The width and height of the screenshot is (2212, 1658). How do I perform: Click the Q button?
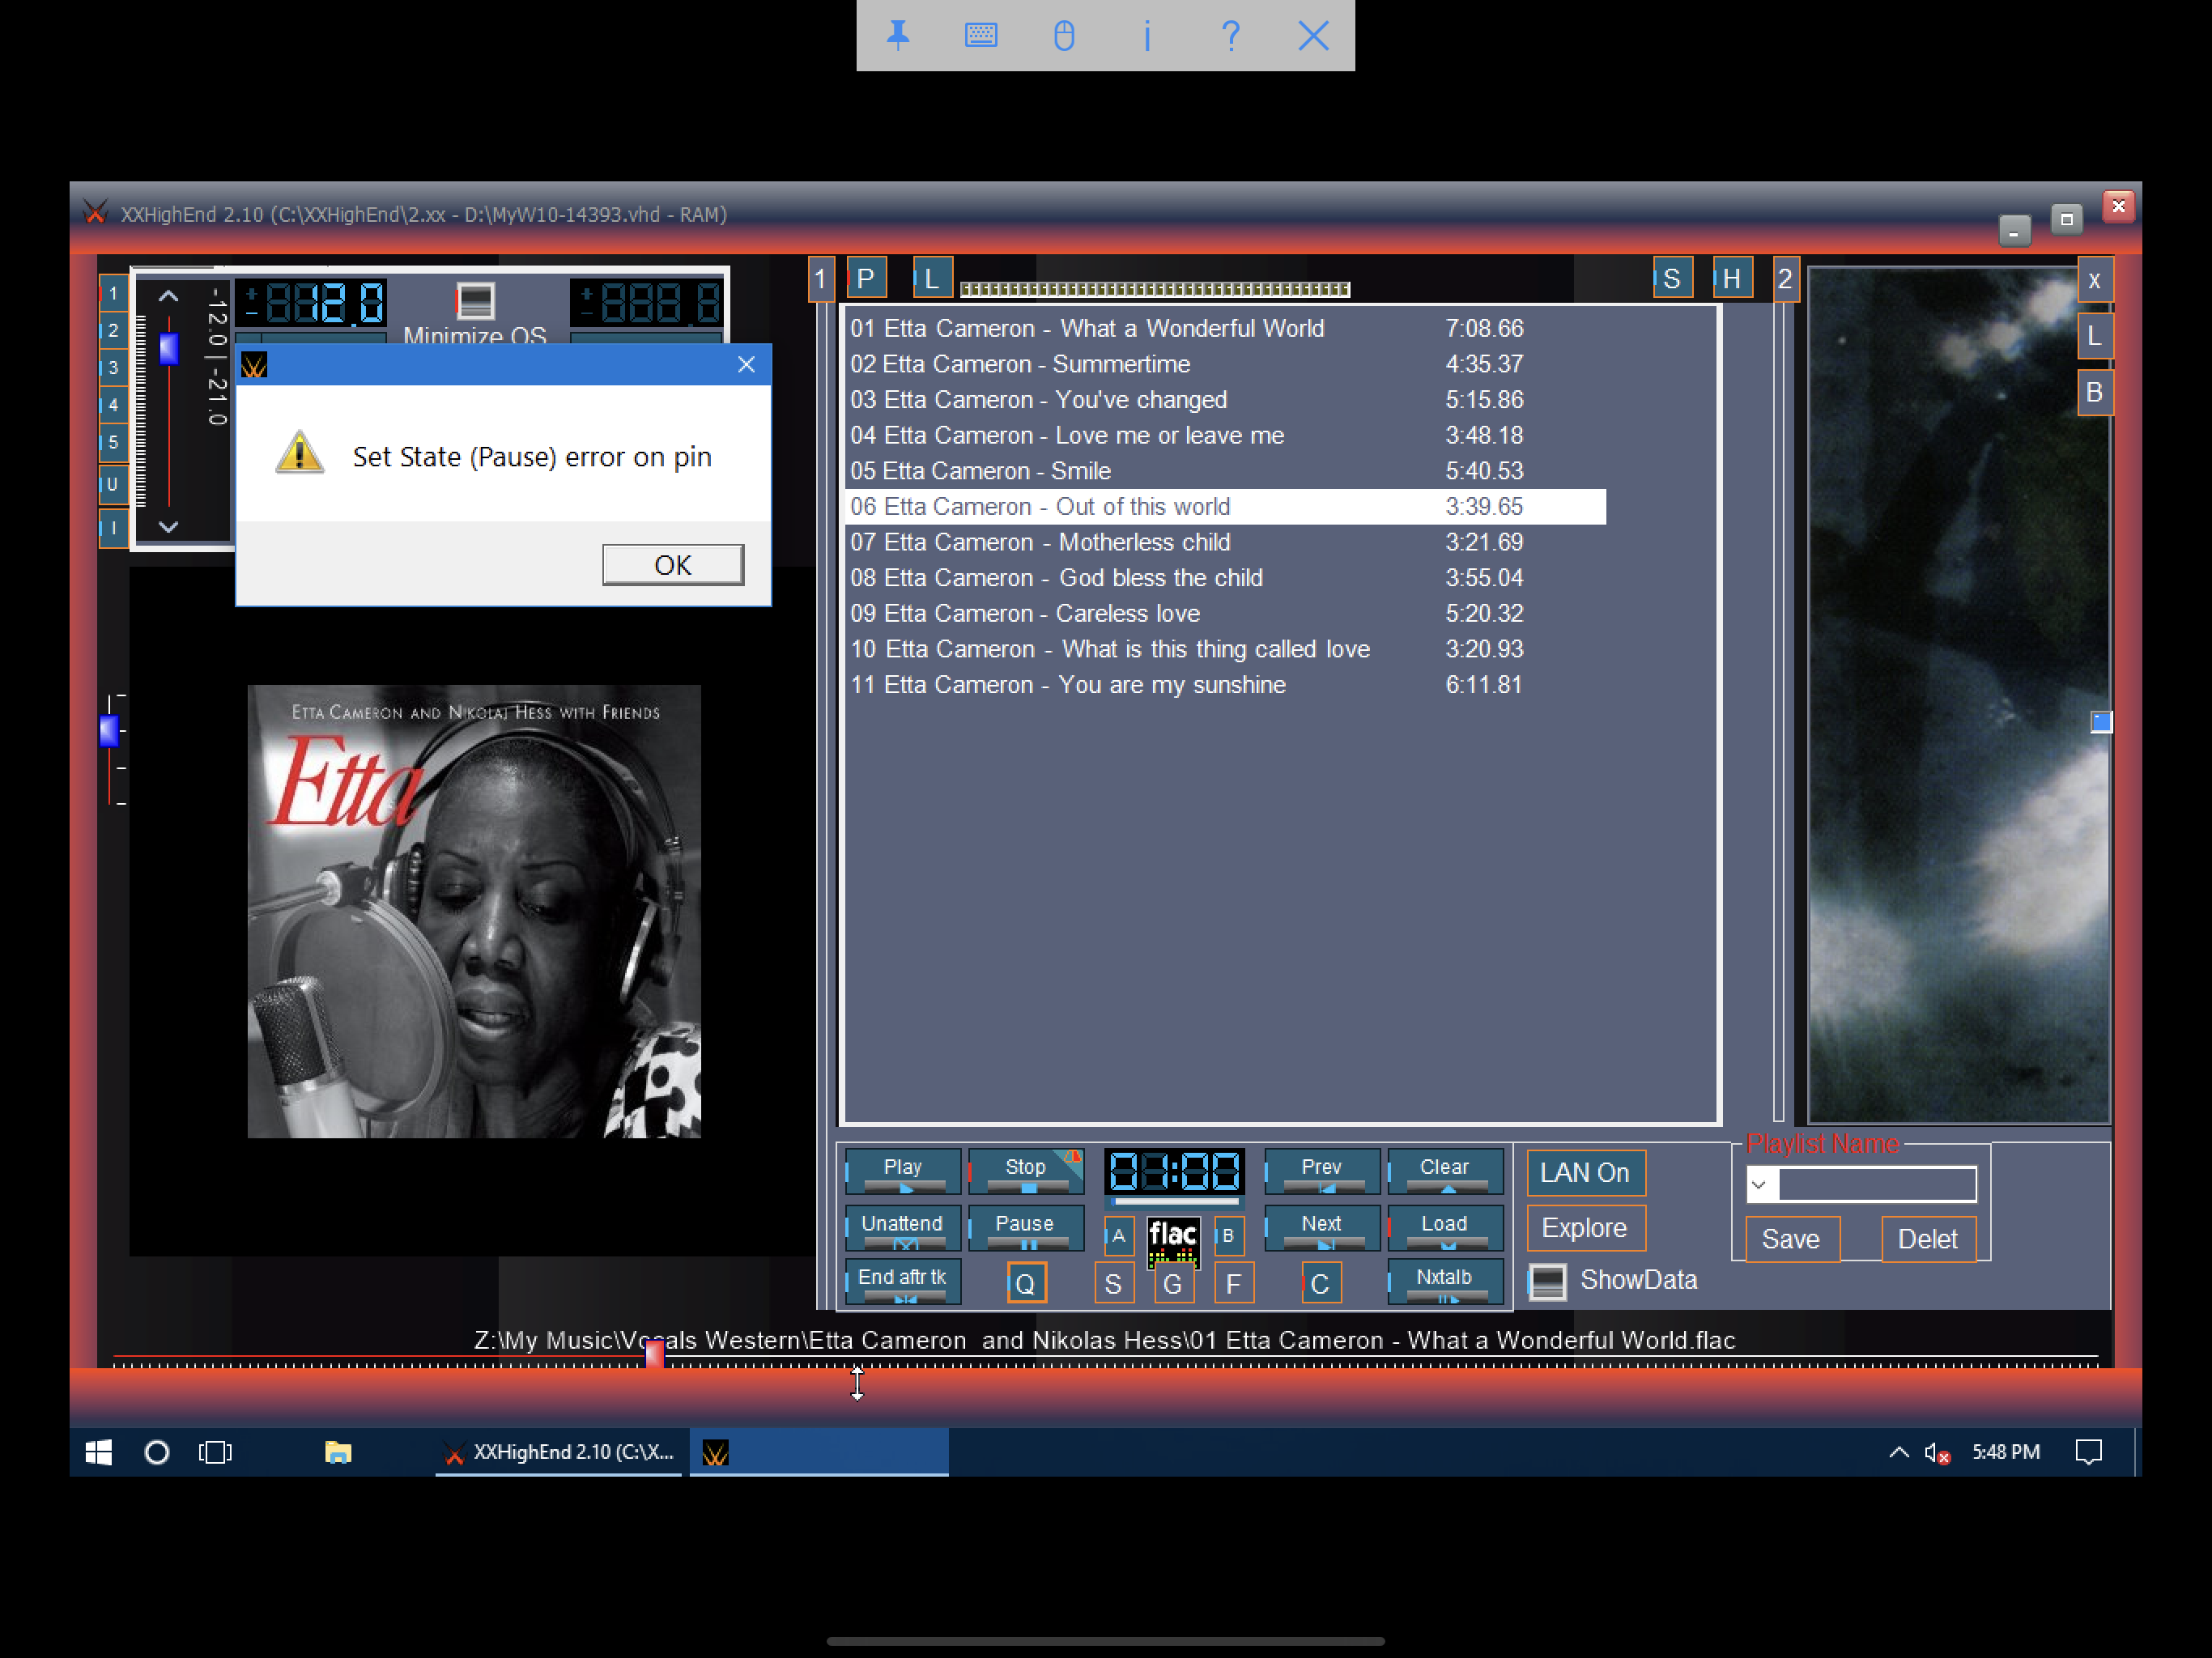1026,1283
